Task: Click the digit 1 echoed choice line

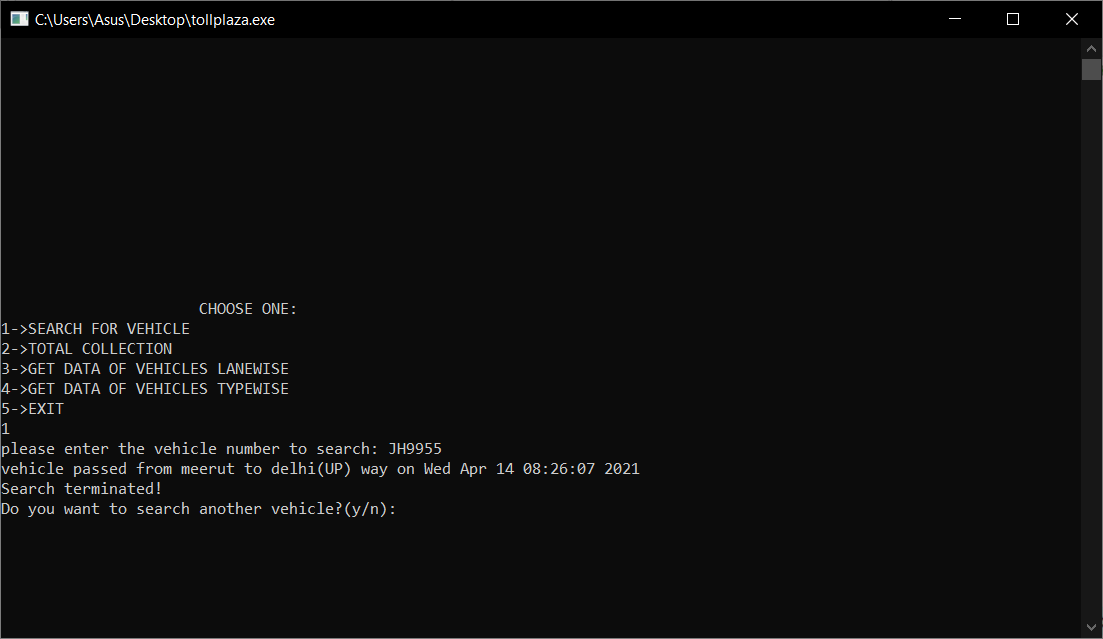Action: pyautogui.click(x=6, y=428)
